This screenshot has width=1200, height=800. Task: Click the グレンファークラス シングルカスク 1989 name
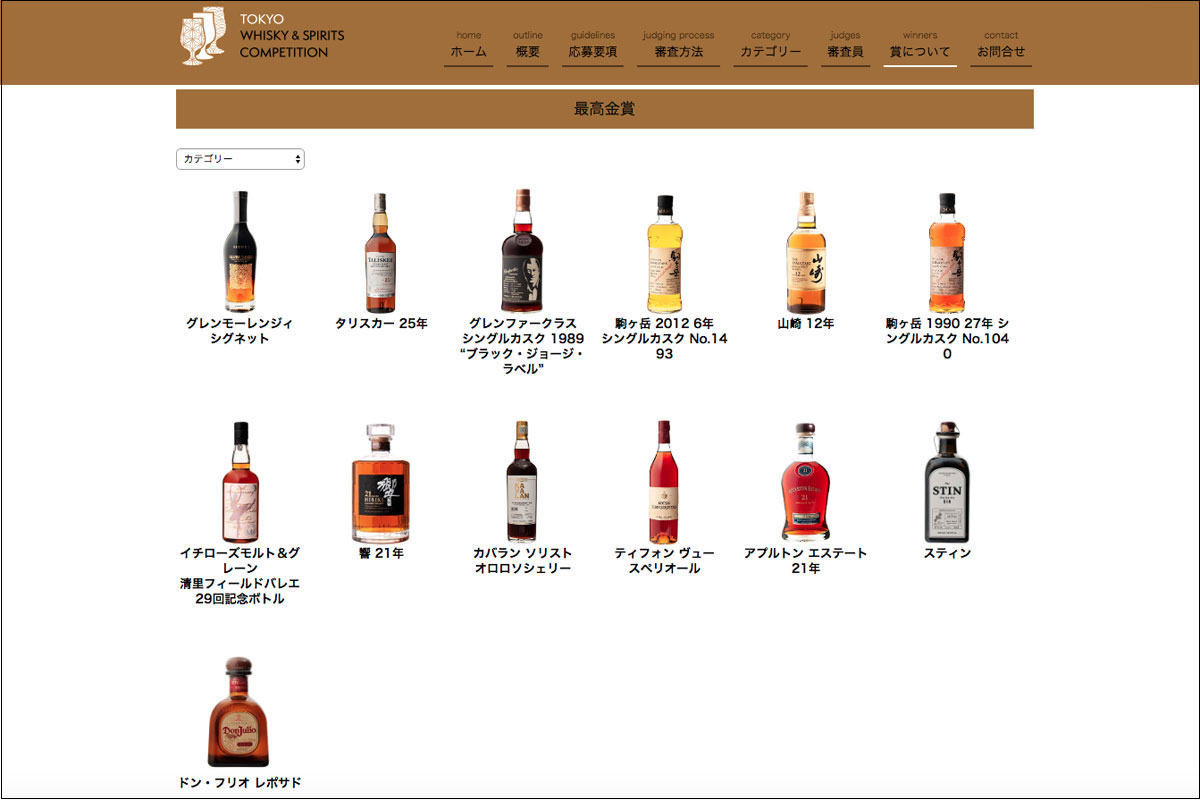click(x=522, y=346)
